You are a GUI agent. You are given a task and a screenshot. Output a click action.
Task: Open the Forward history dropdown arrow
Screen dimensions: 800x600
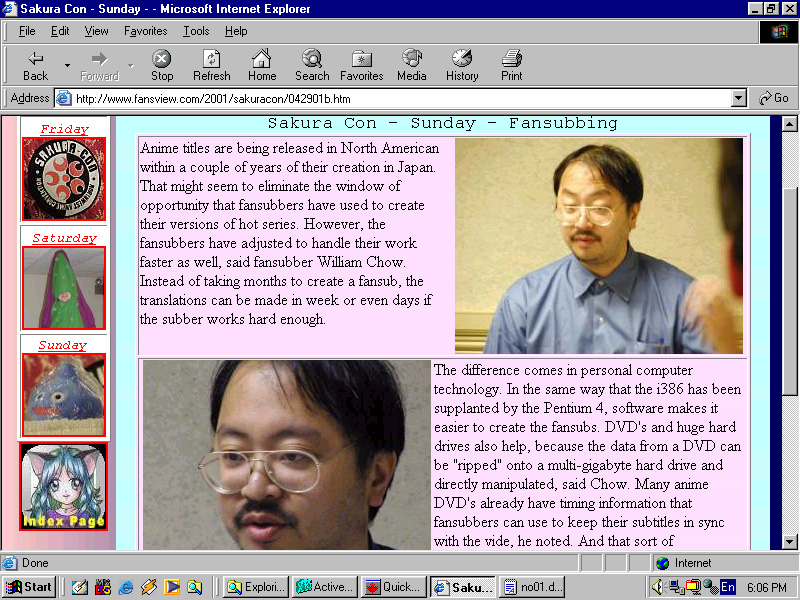tap(131, 65)
